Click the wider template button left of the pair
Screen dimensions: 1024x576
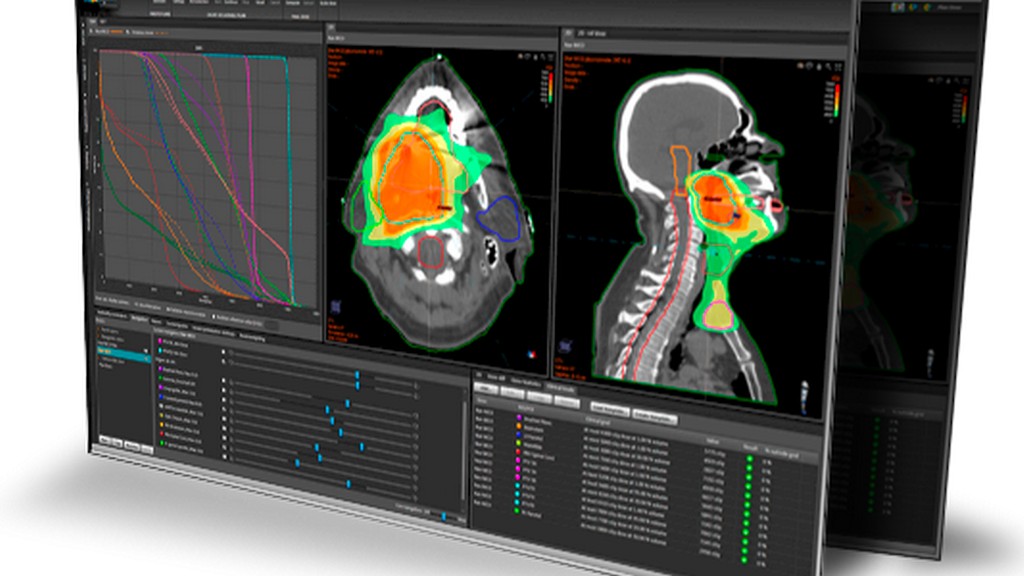tap(609, 411)
